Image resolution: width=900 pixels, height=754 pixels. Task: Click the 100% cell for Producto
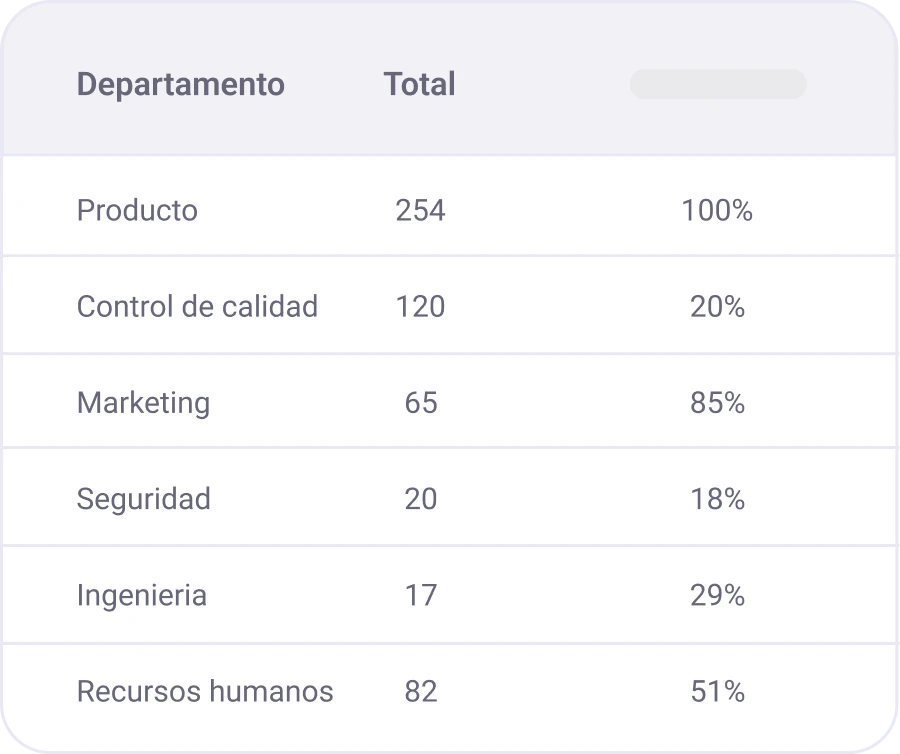[x=717, y=211]
